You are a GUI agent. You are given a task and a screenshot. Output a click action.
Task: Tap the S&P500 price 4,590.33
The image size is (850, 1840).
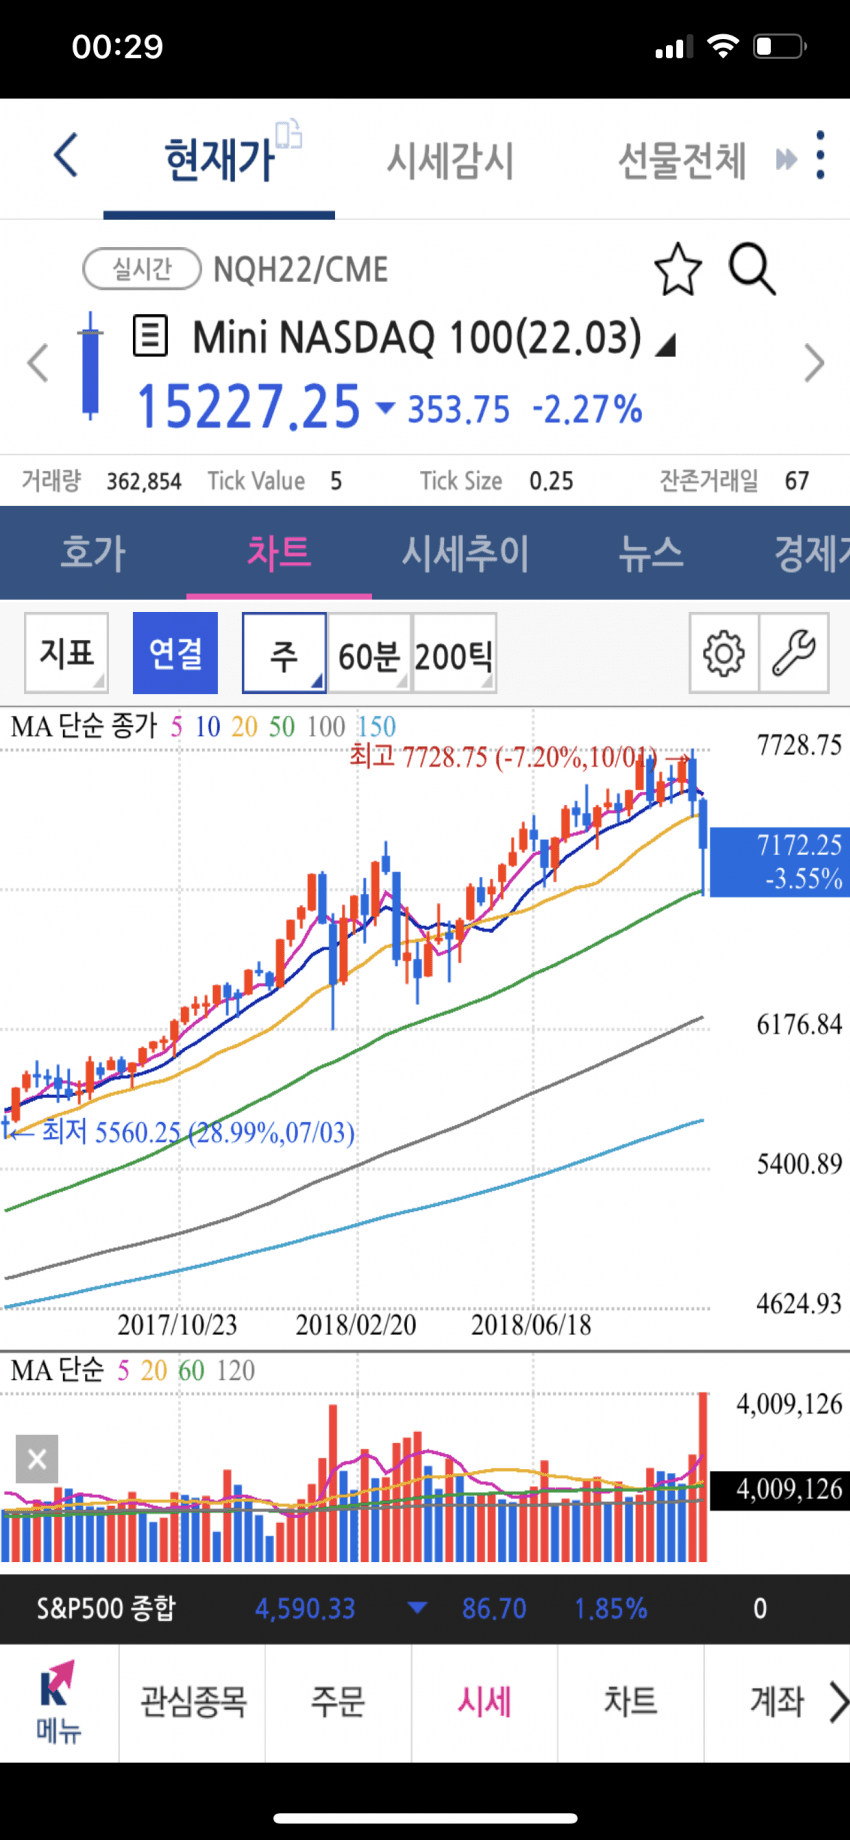pyautogui.click(x=305, y=1609)
